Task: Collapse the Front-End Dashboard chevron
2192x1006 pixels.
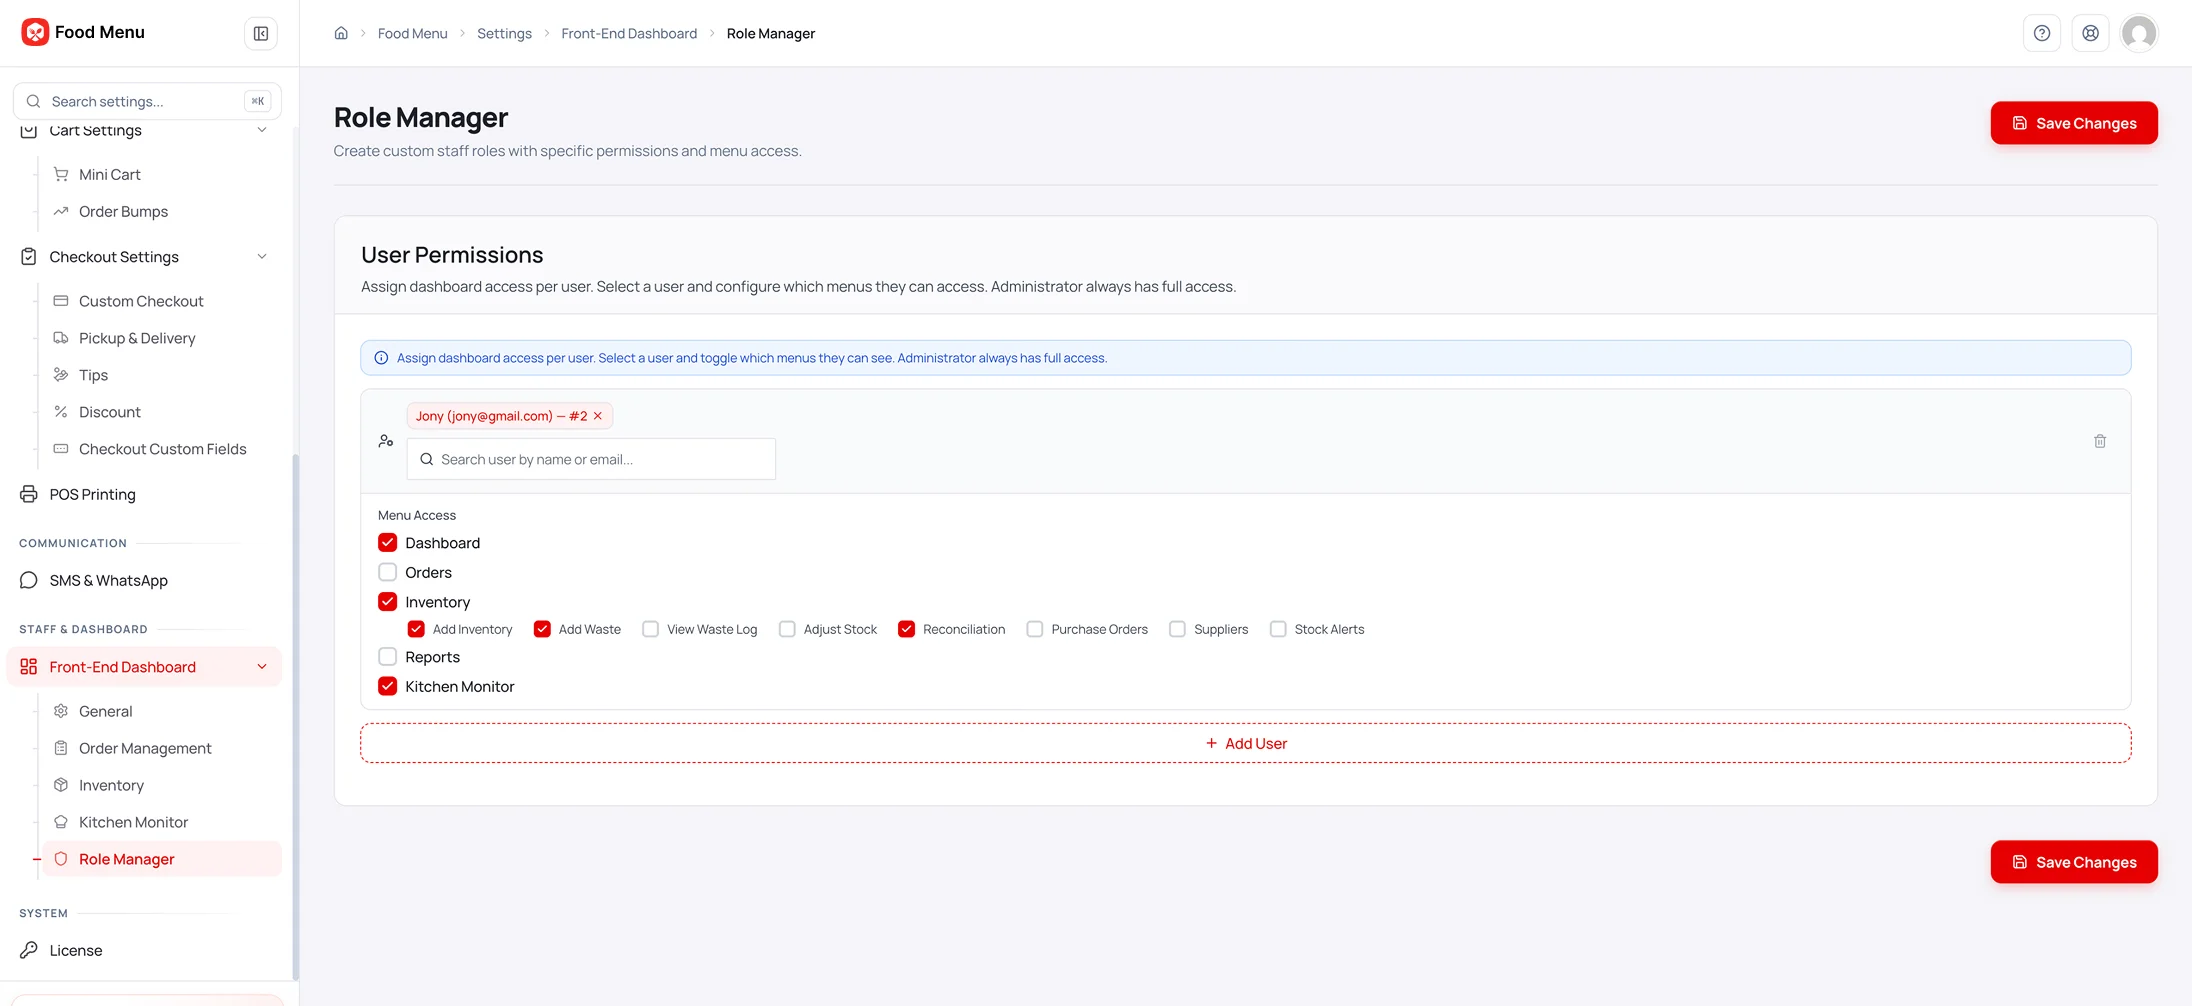Action: coord(262,667)
